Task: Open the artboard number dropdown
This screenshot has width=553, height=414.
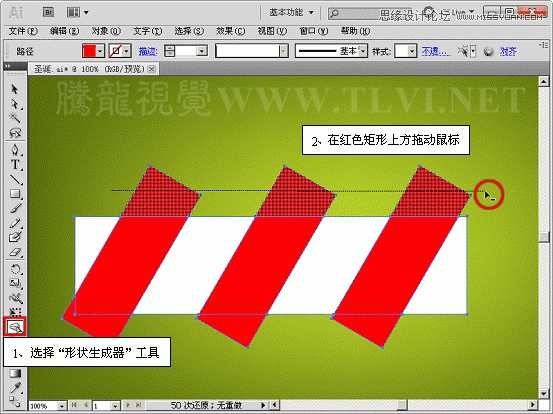Action: click(116, 406)
